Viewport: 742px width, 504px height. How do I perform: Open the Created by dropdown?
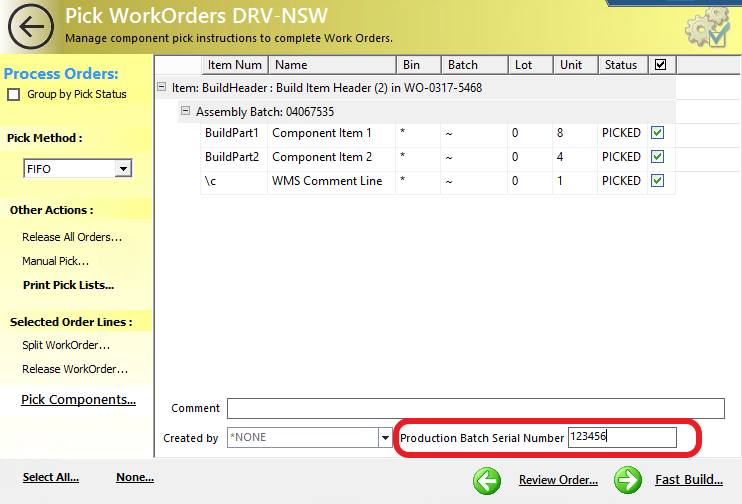pyautogui.click(x=385, y=438)
